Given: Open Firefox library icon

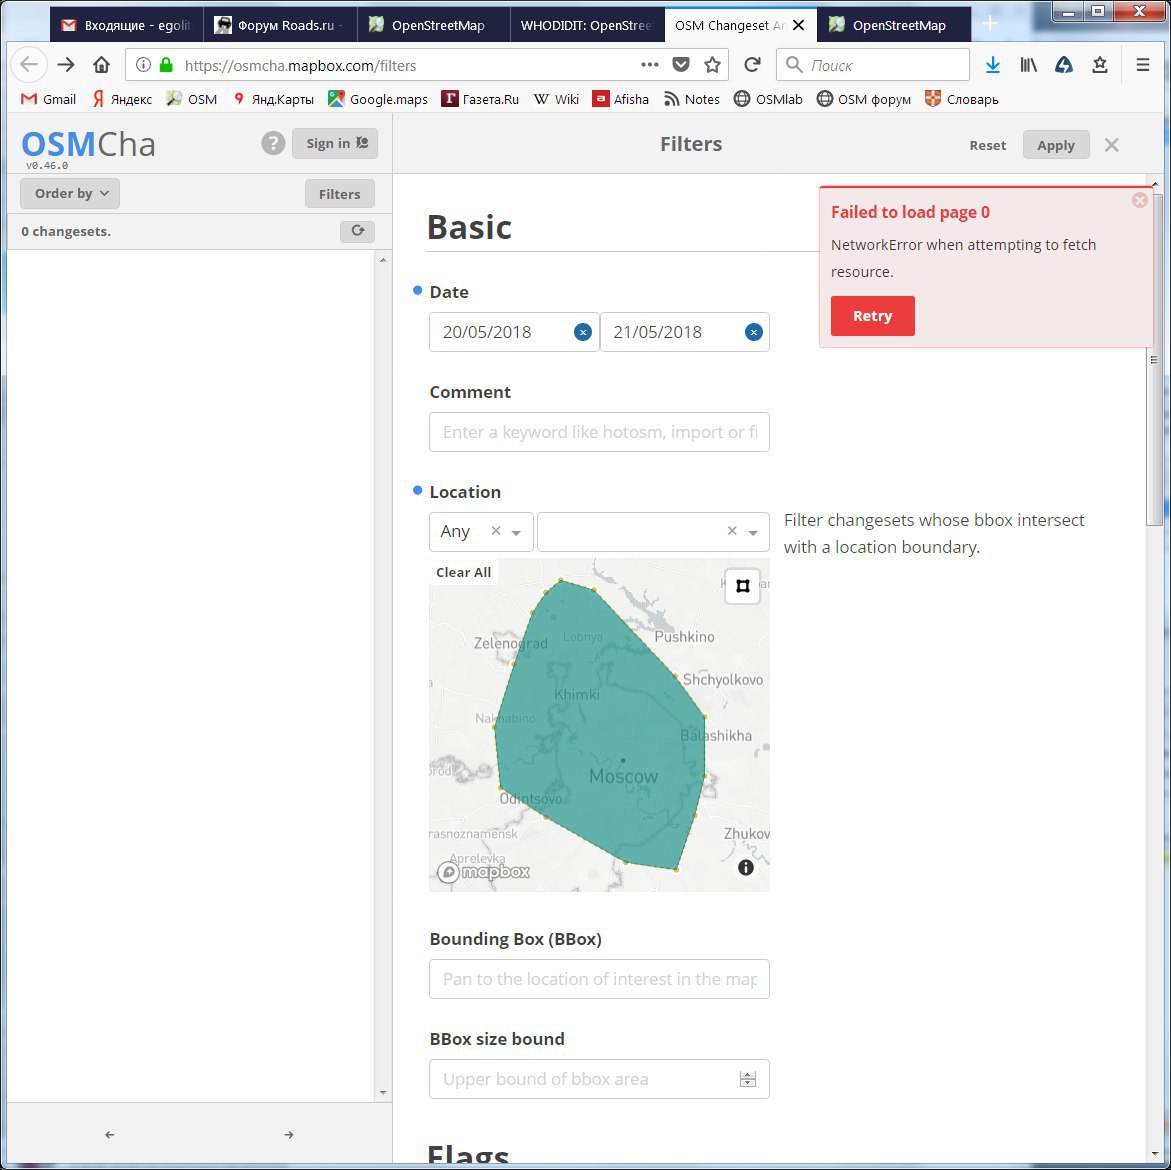Looking at the screenshot, I should coord(1028,65).
